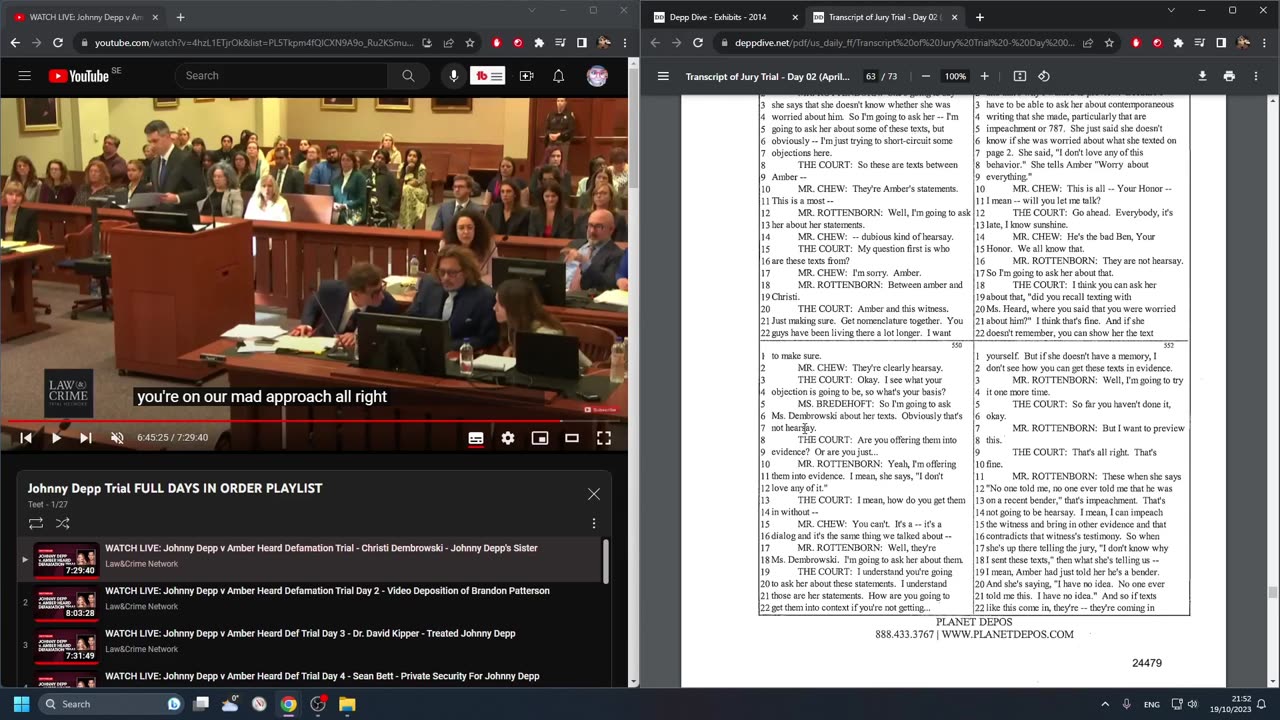Open the YouTube guide hamburger menu

[x=24, y=76]
